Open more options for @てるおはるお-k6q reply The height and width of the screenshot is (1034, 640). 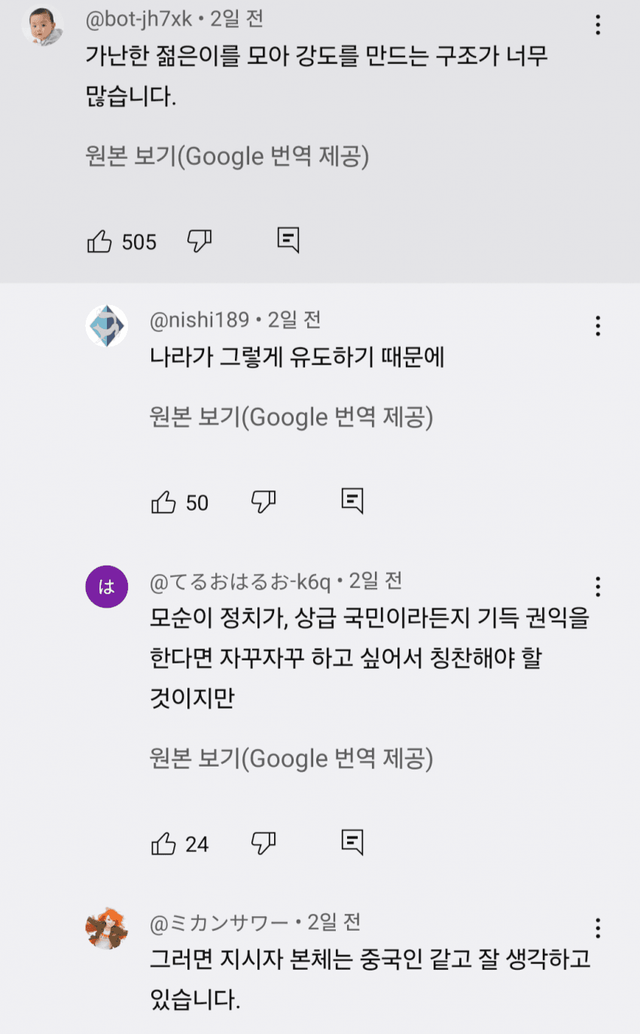(598, 587)
